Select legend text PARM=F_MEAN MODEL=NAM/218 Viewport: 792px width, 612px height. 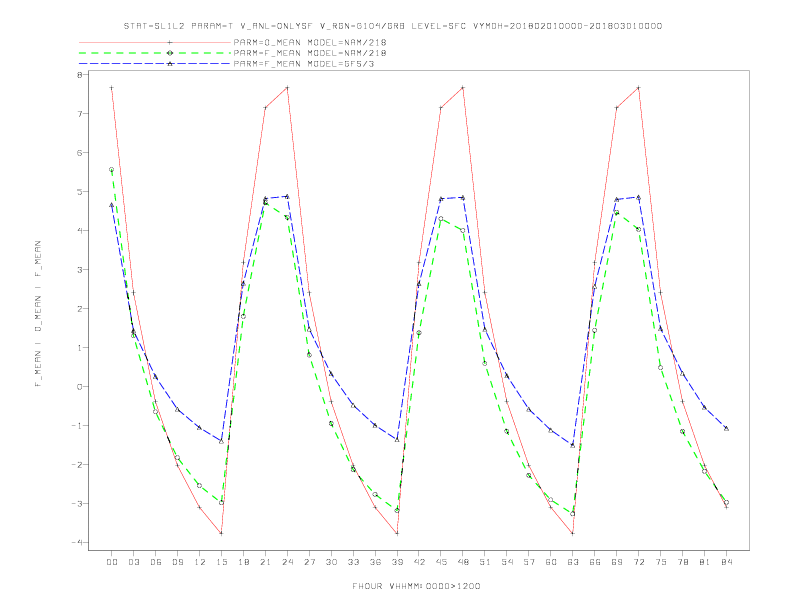coord(310,53)
